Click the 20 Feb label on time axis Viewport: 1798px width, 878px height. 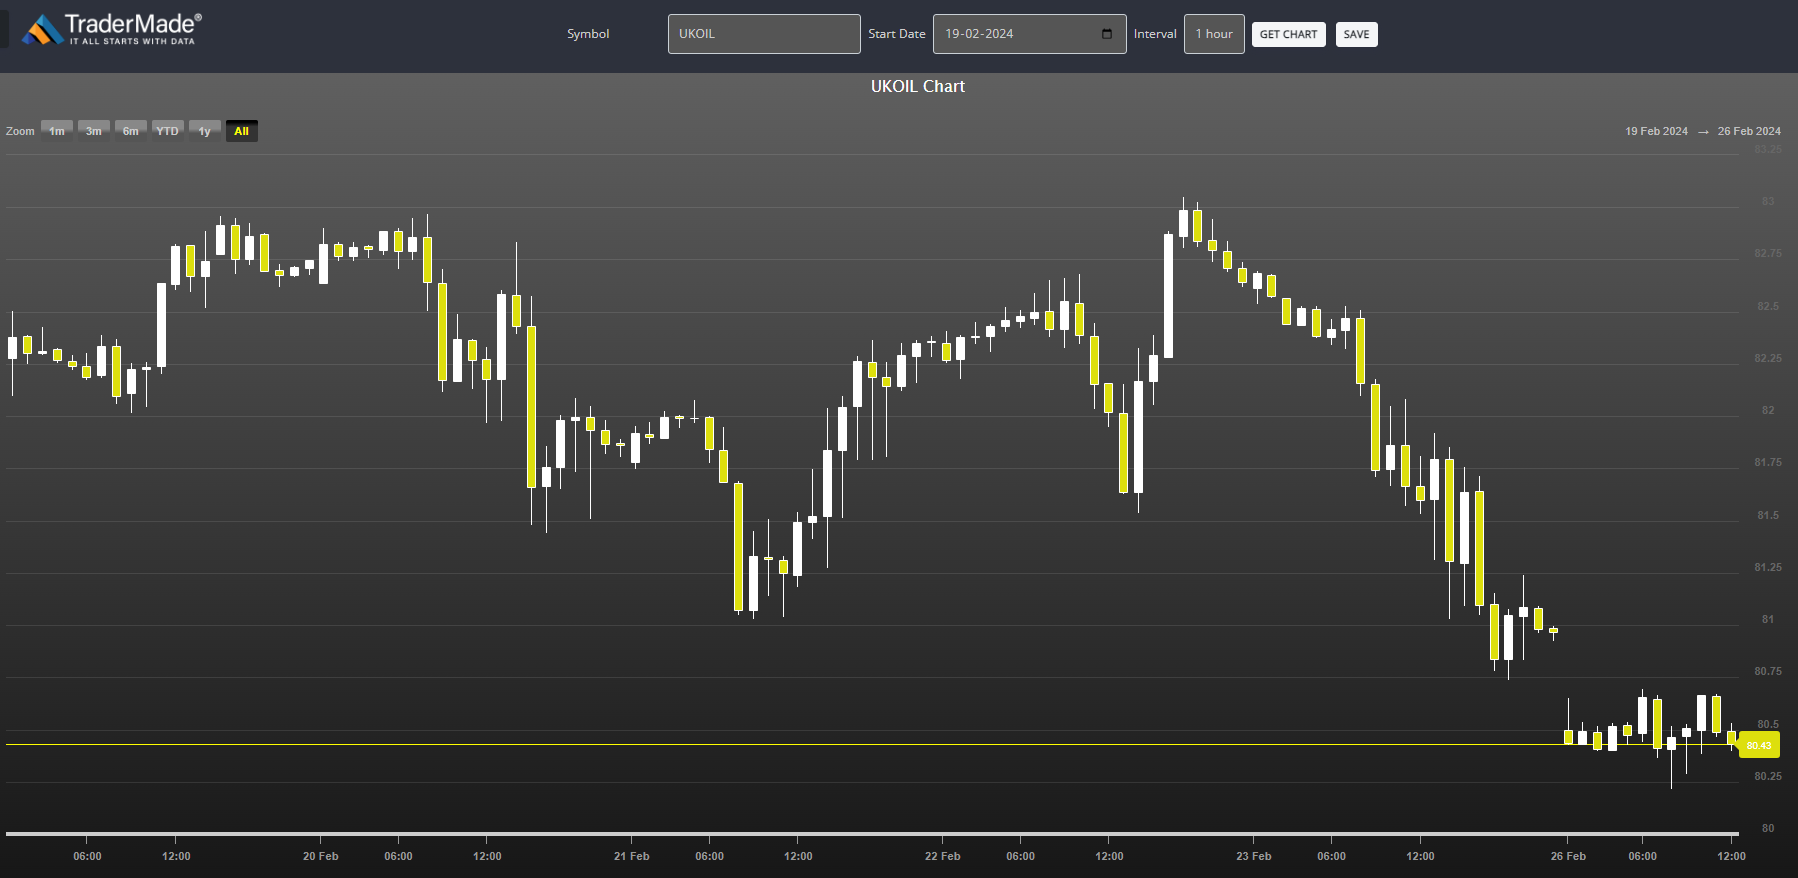point(321,856)
